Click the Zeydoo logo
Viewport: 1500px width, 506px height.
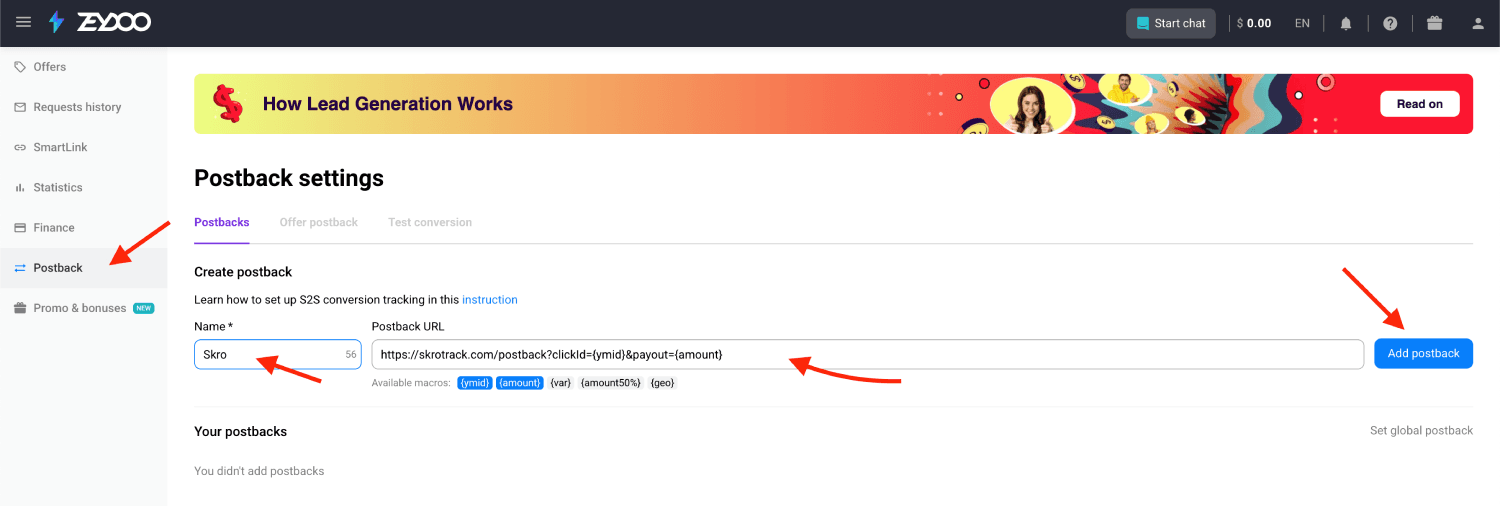point(99,22)
